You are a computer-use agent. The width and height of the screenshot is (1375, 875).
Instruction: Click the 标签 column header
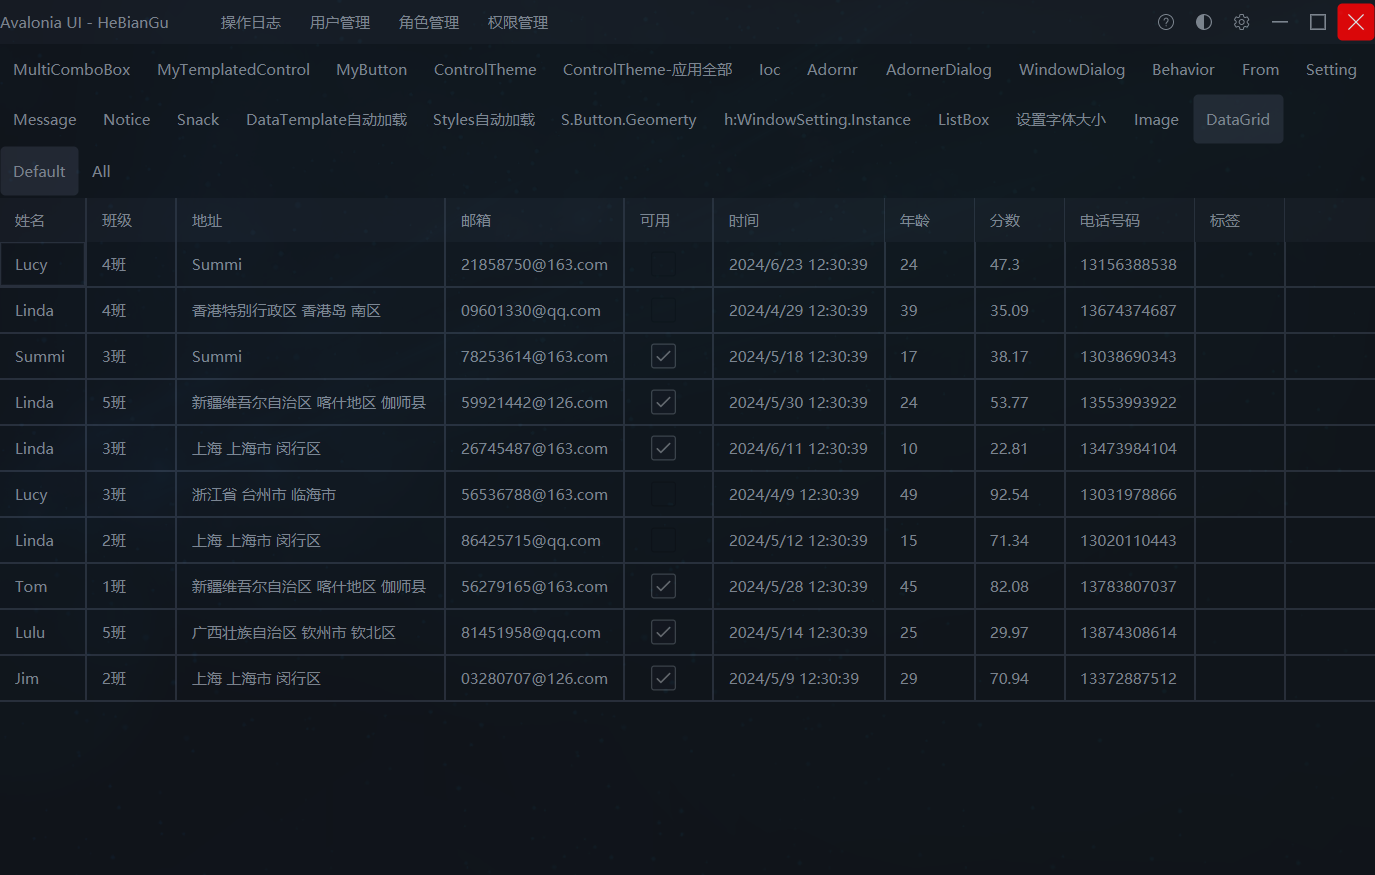pos(1240,220)
